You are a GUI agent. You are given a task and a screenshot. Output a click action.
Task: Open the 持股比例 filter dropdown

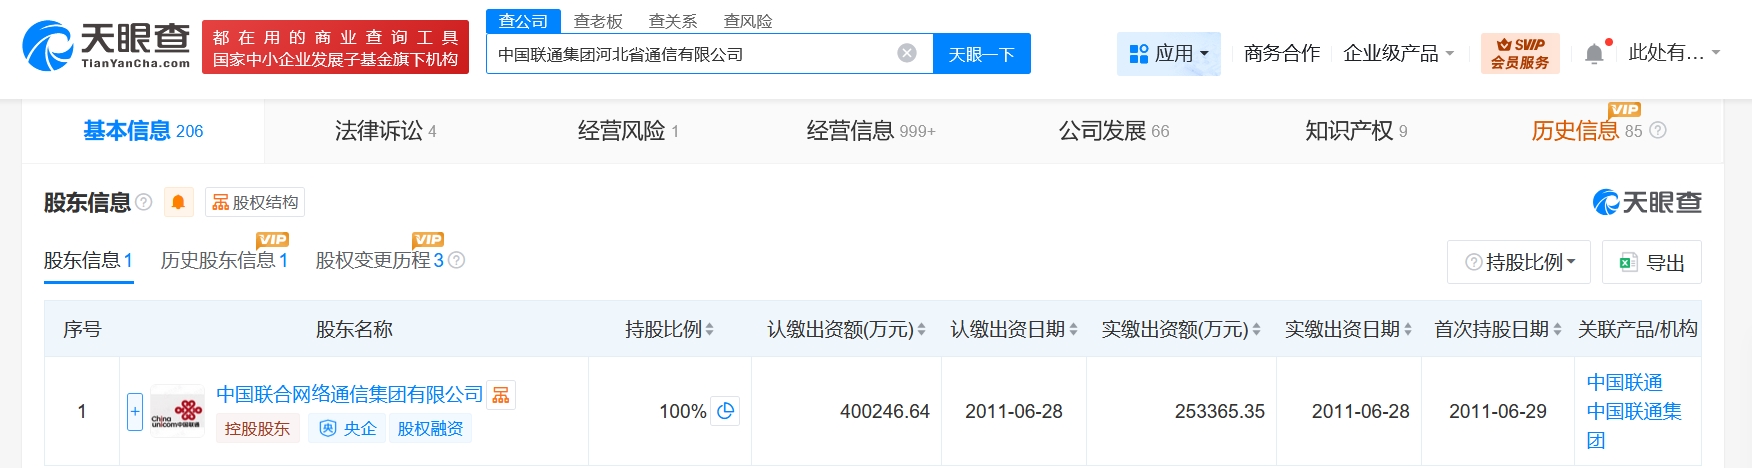[x=1519, y=262]
